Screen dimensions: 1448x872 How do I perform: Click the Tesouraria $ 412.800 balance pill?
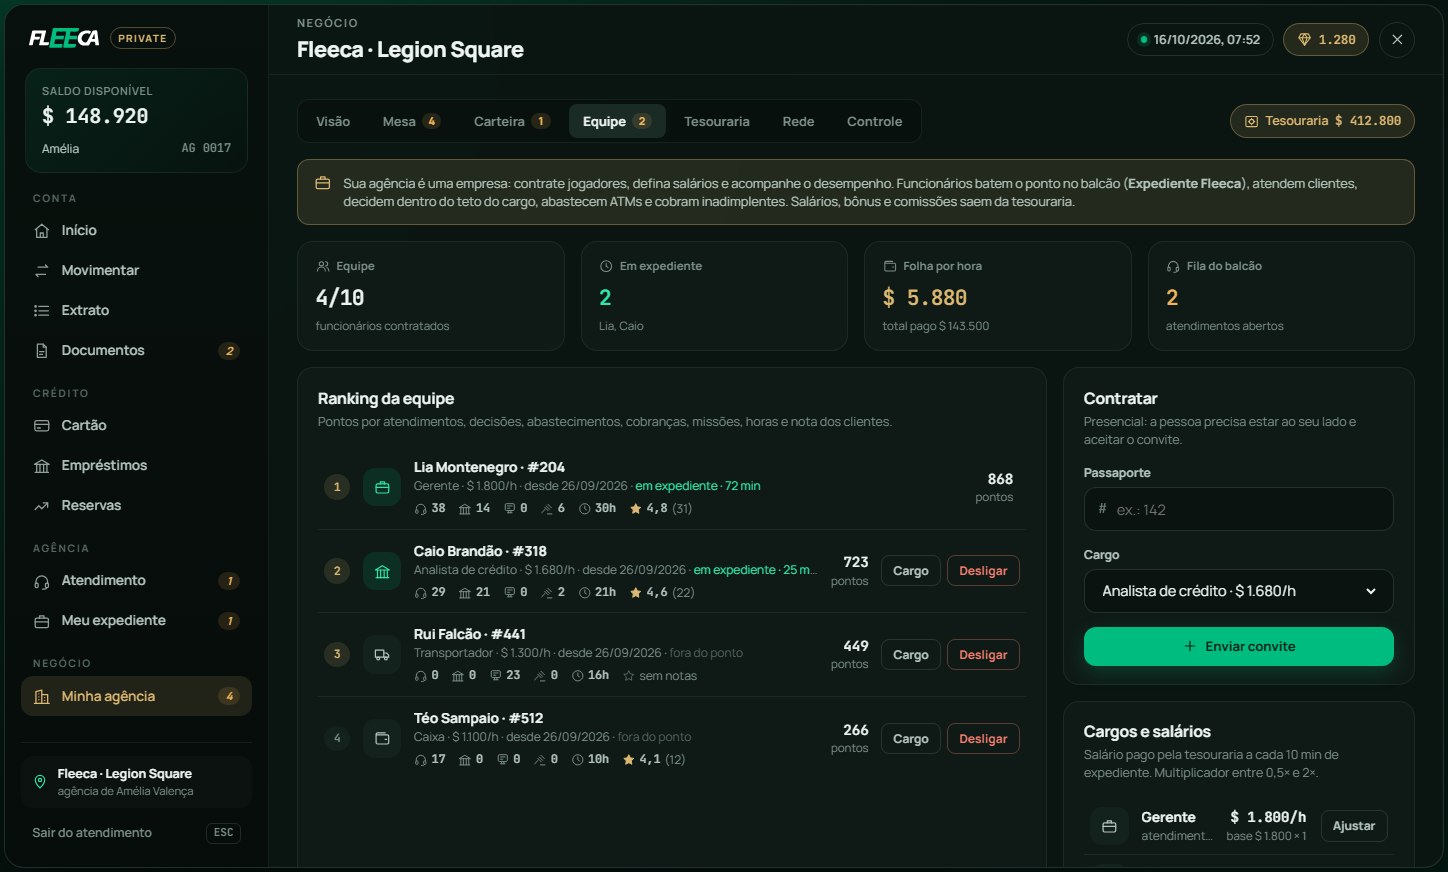point(1322,121)
